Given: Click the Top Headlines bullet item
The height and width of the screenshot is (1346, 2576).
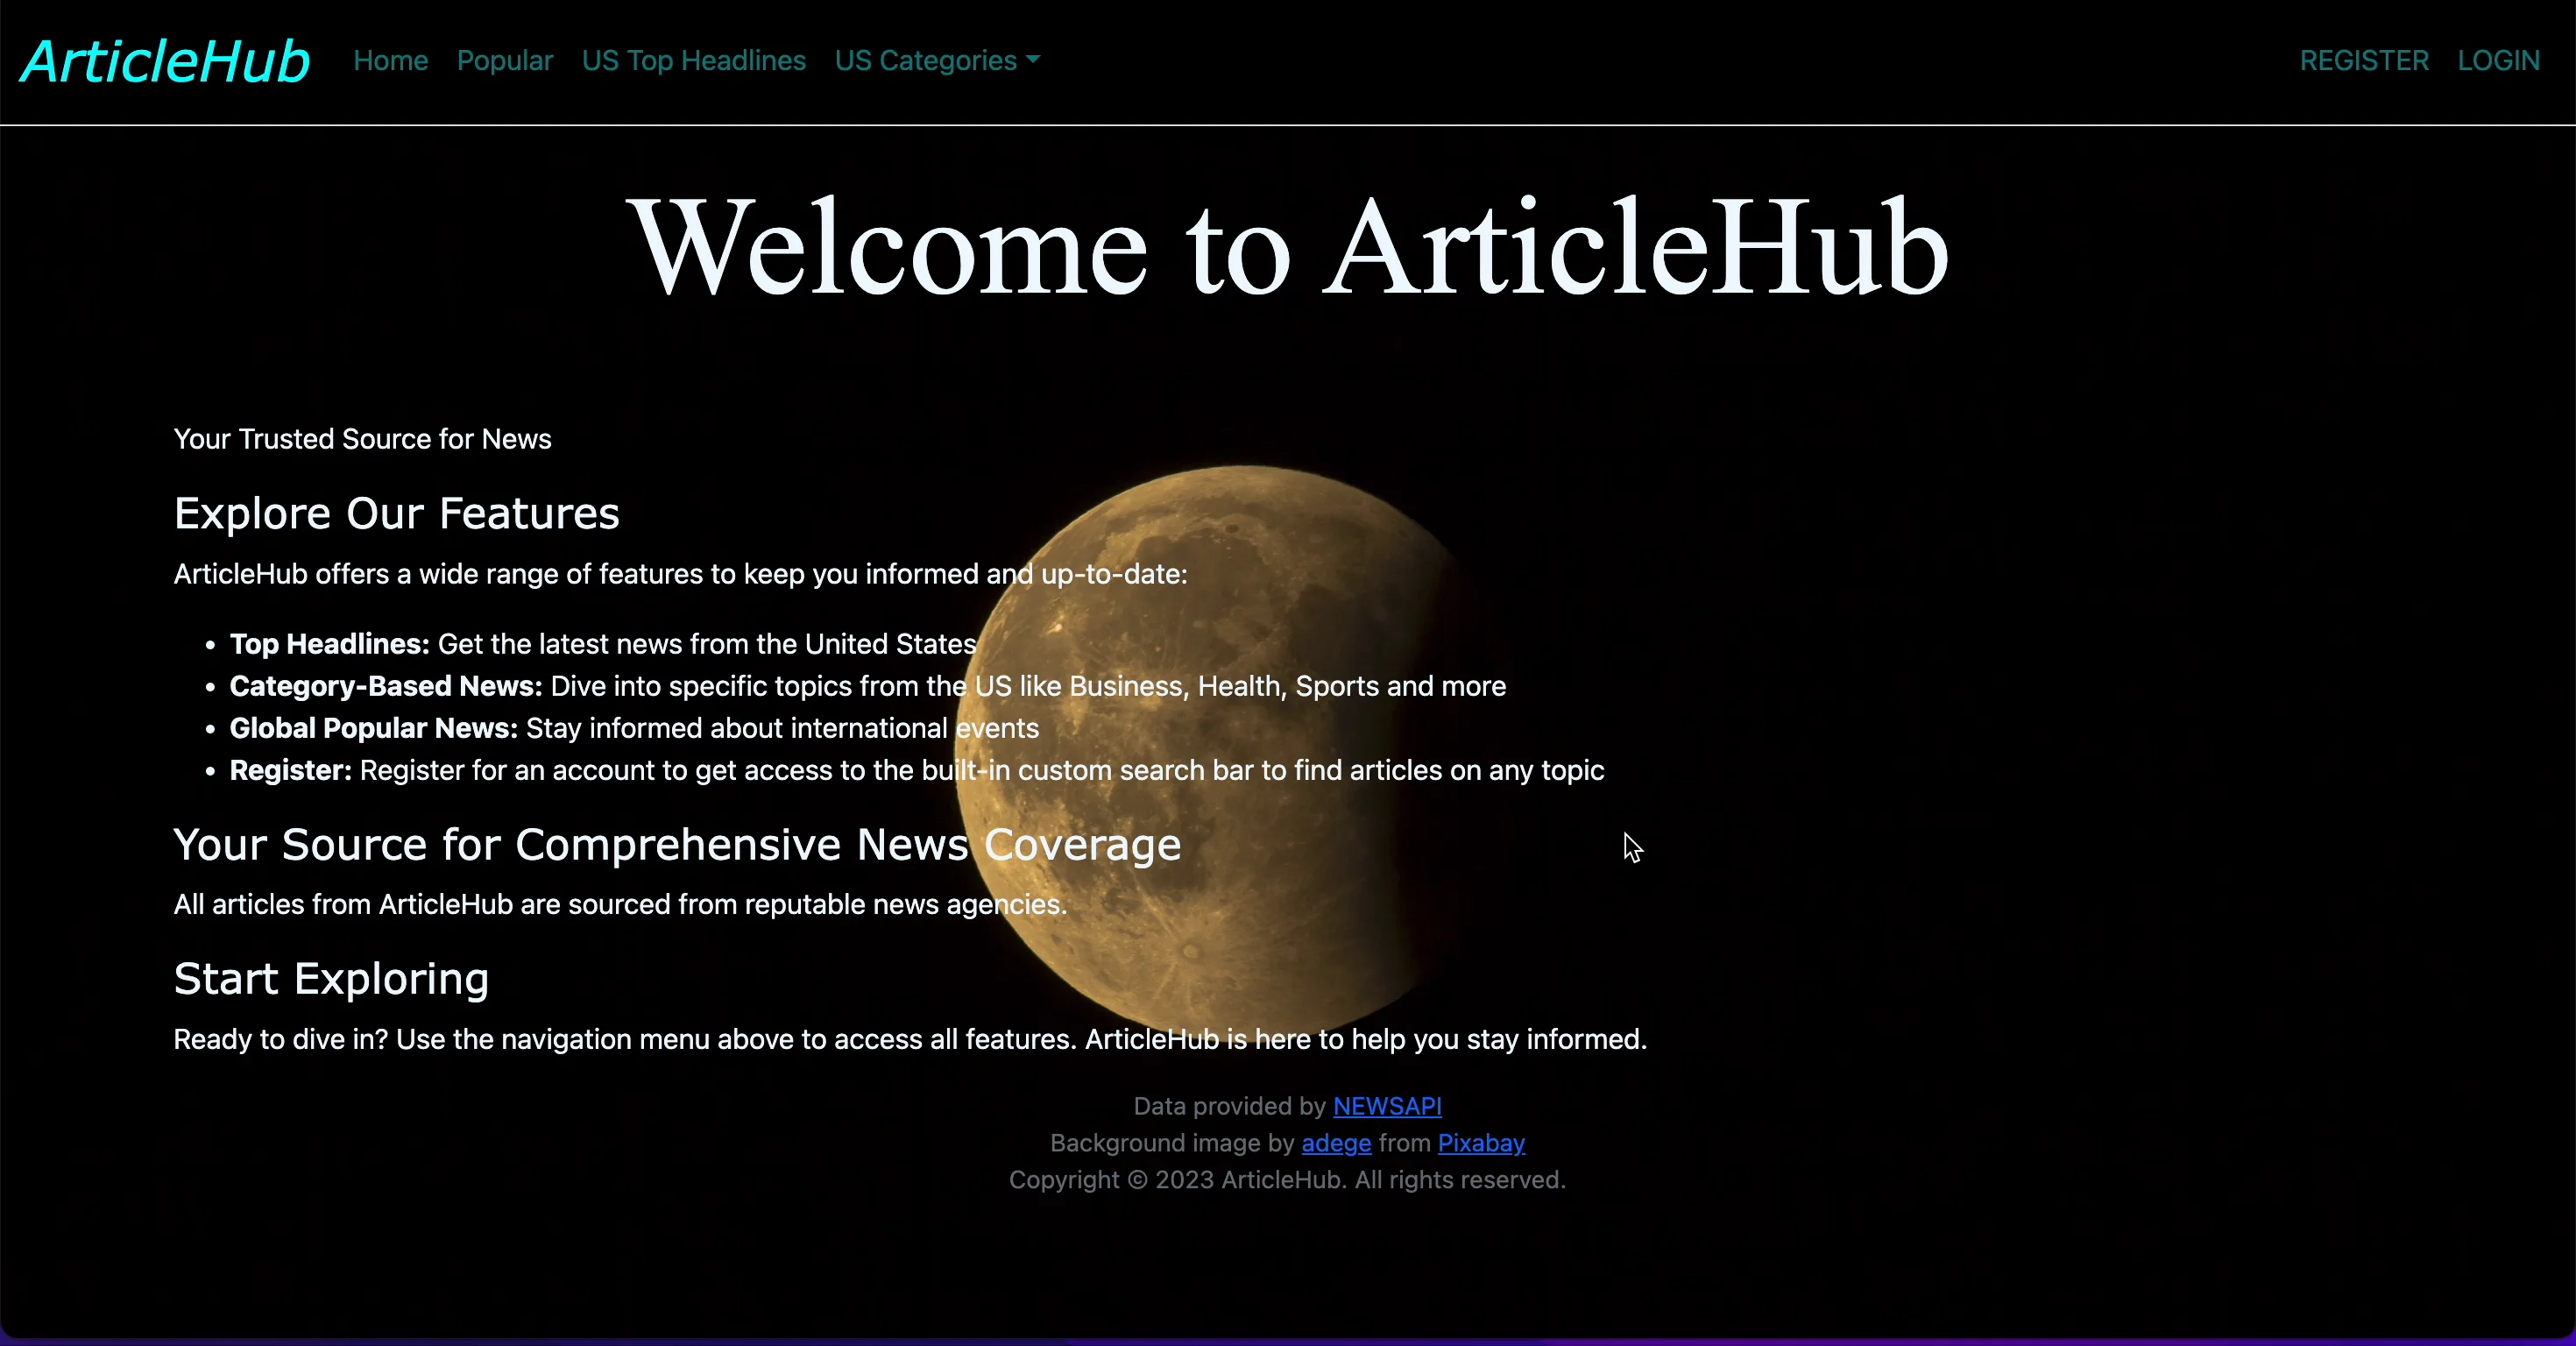Looking at the screenshot, I should point(601,645).
